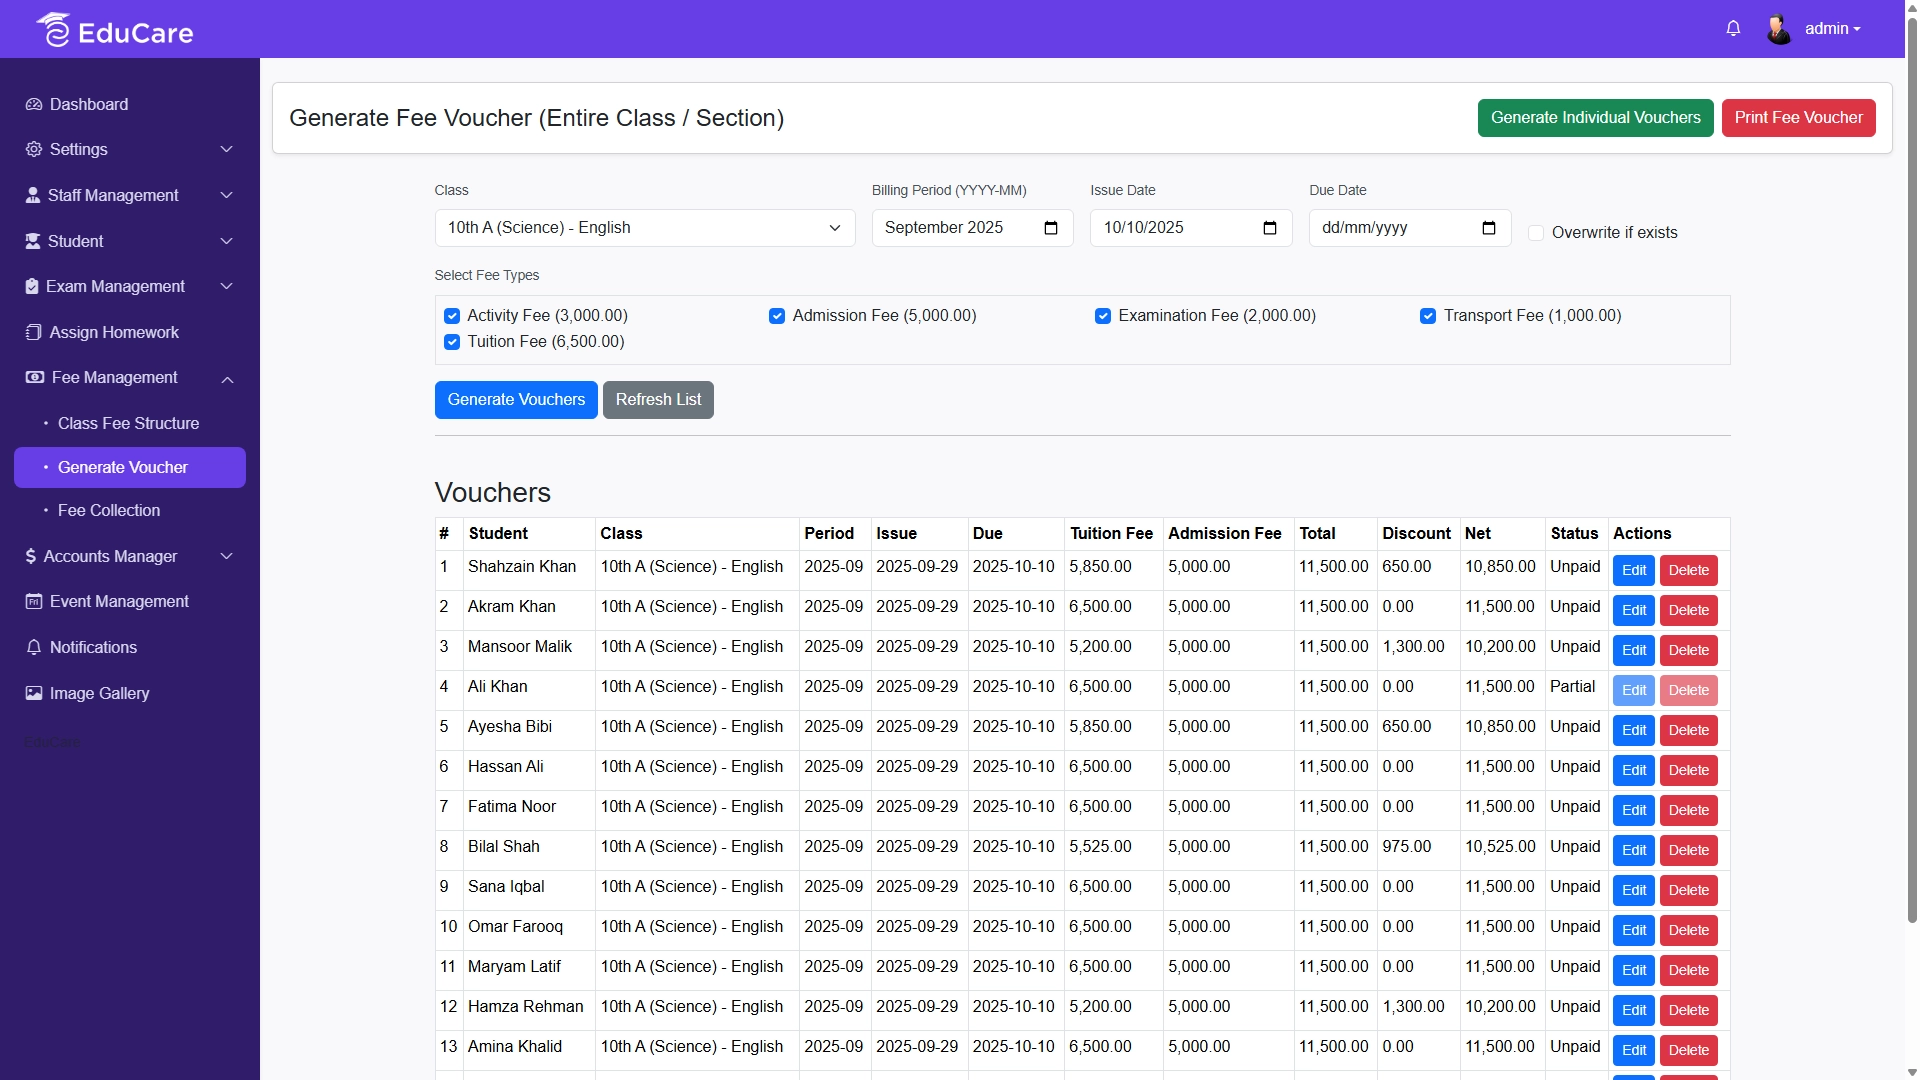The image size is (1920, 1080).
Task: Click the Tuition Fee column header
Action: [1111, 534]
